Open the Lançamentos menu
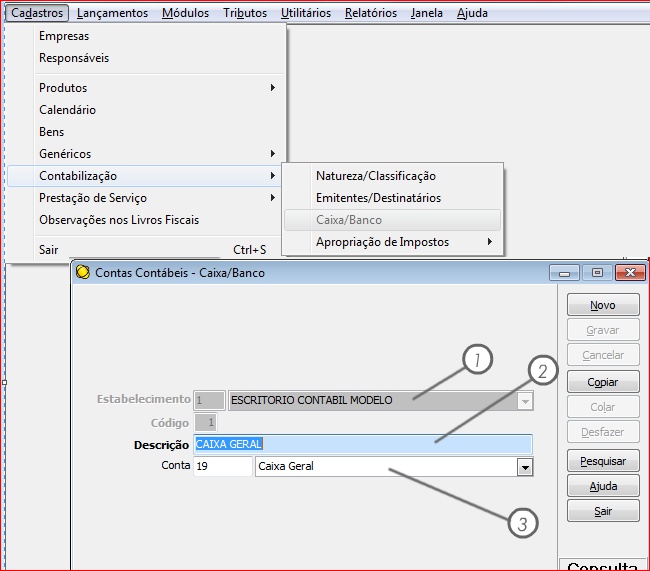This screenshot has height=571, width=650. point(112,13)
